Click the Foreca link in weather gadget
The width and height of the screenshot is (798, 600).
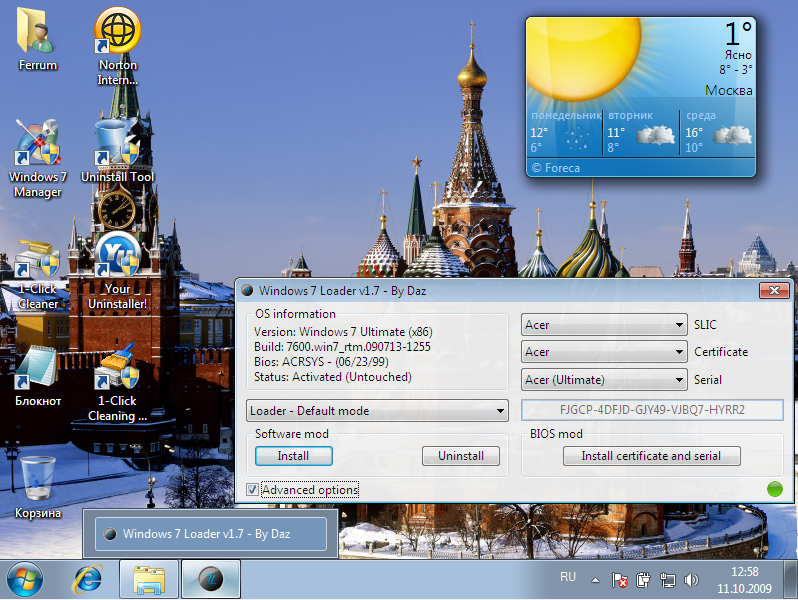[x=556, y=167]
